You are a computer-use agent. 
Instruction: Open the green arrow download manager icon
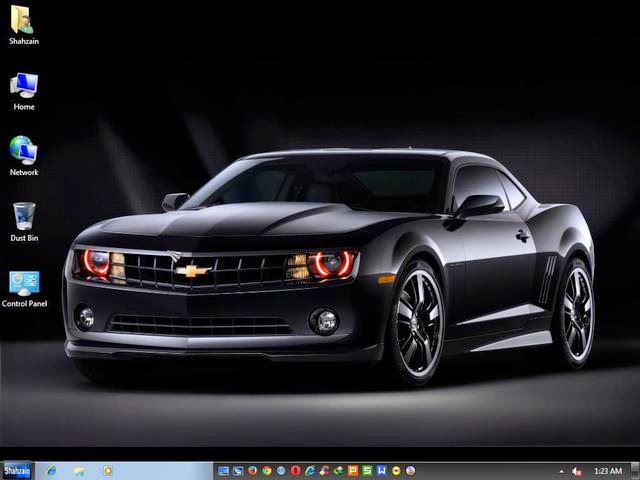[339, 471]
